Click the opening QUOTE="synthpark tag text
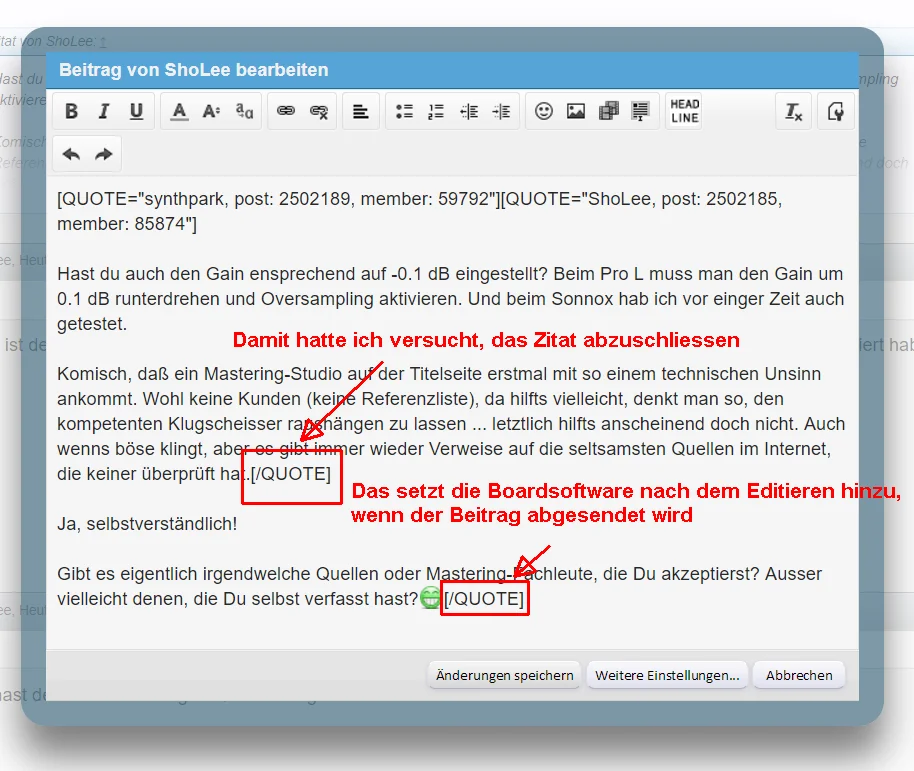Screen dimensions: 914x771 [x=279, y=199]
